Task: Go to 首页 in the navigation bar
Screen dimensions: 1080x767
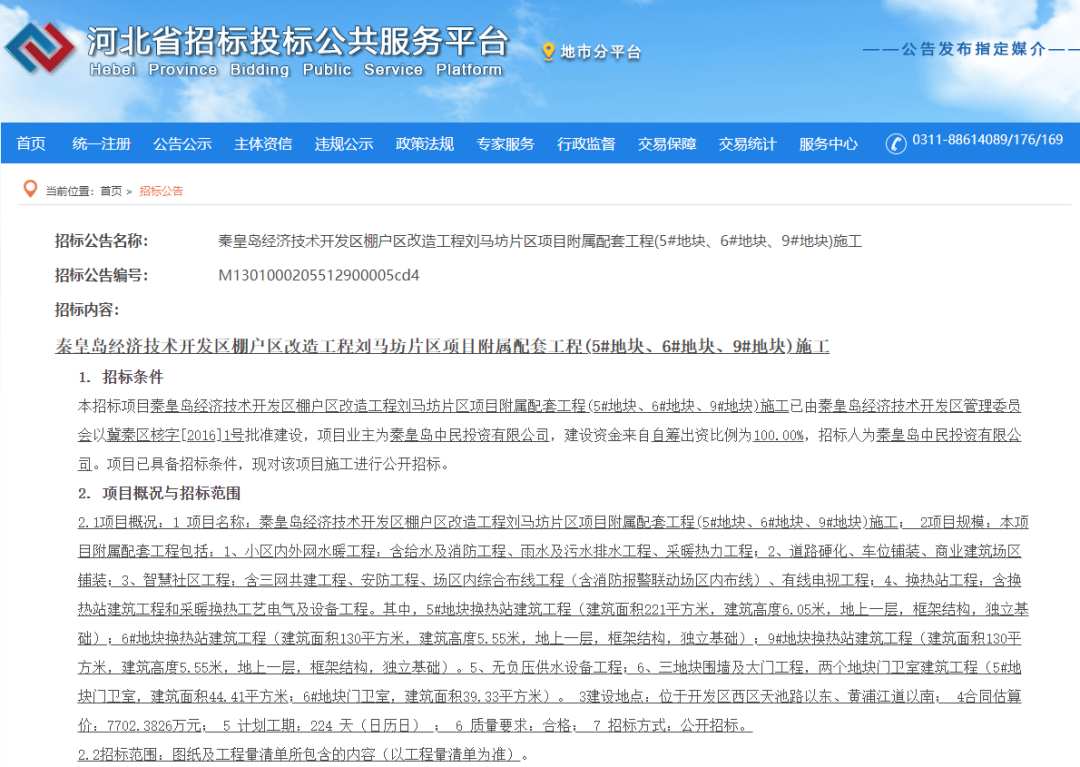Action: tap(31, 144)
